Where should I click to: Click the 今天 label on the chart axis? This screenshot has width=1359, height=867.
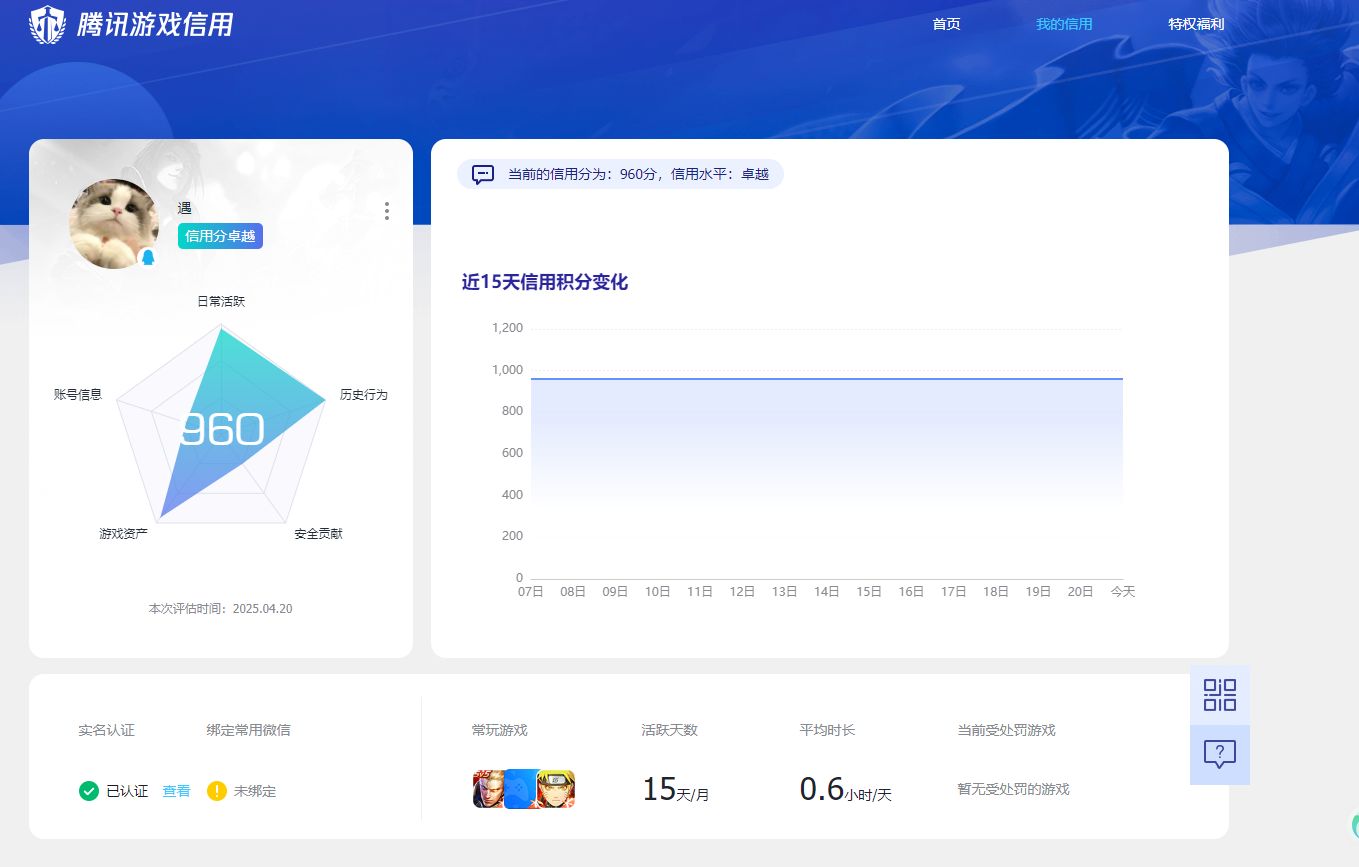(x=1123, y=592)
